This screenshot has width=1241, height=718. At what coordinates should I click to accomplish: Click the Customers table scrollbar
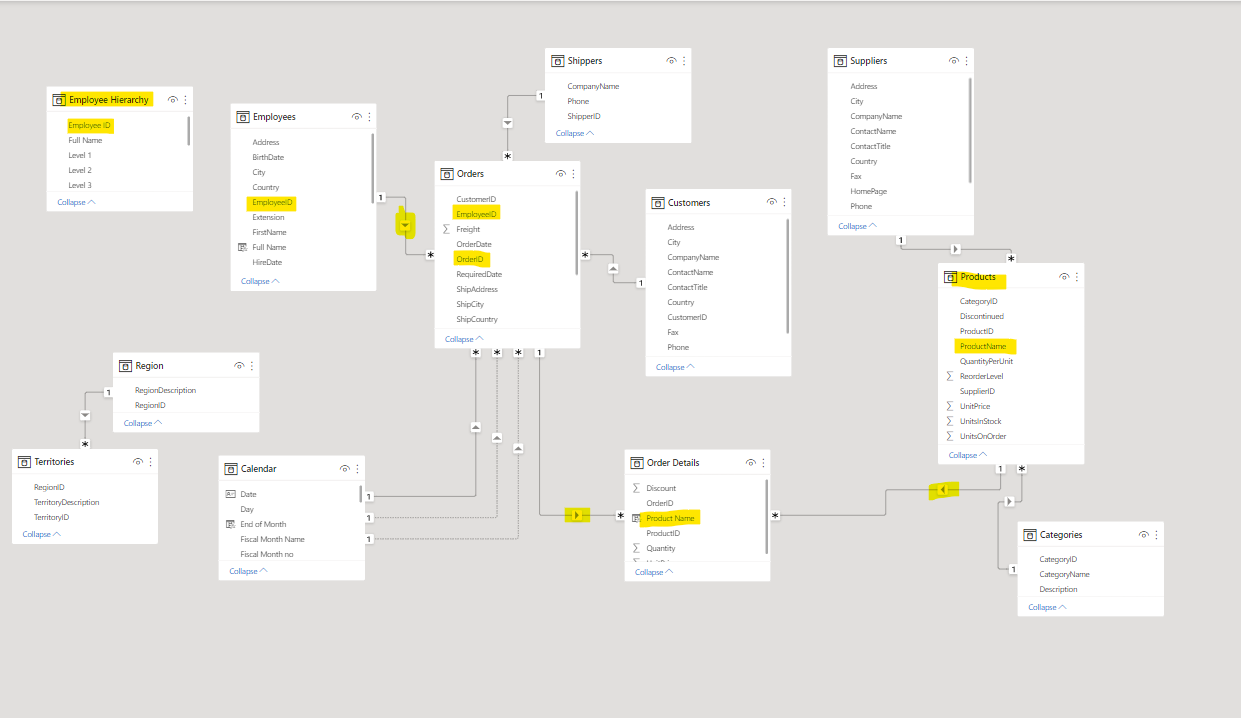[788, 275]
